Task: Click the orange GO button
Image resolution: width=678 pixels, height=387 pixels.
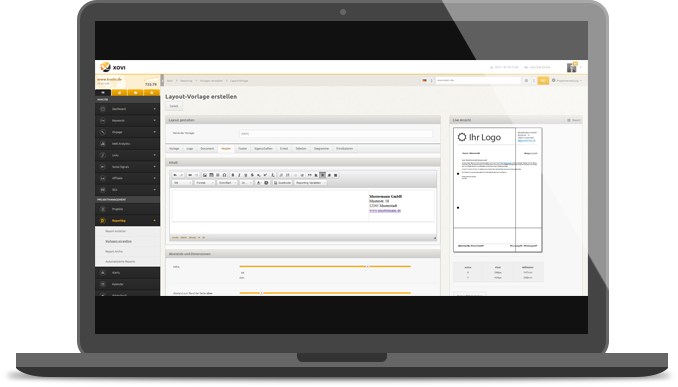Action: pyautogui.click(x=543, y=80)
